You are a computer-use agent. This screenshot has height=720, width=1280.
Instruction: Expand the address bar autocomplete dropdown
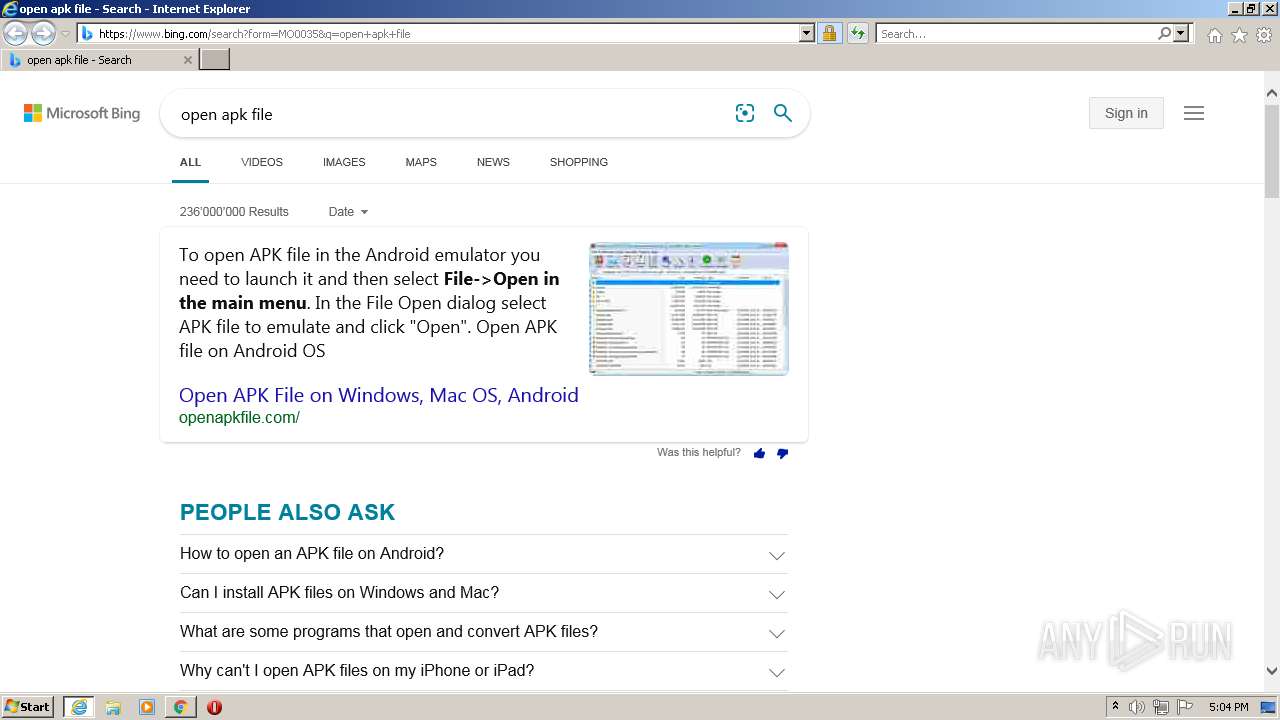(x=807, y=34)
